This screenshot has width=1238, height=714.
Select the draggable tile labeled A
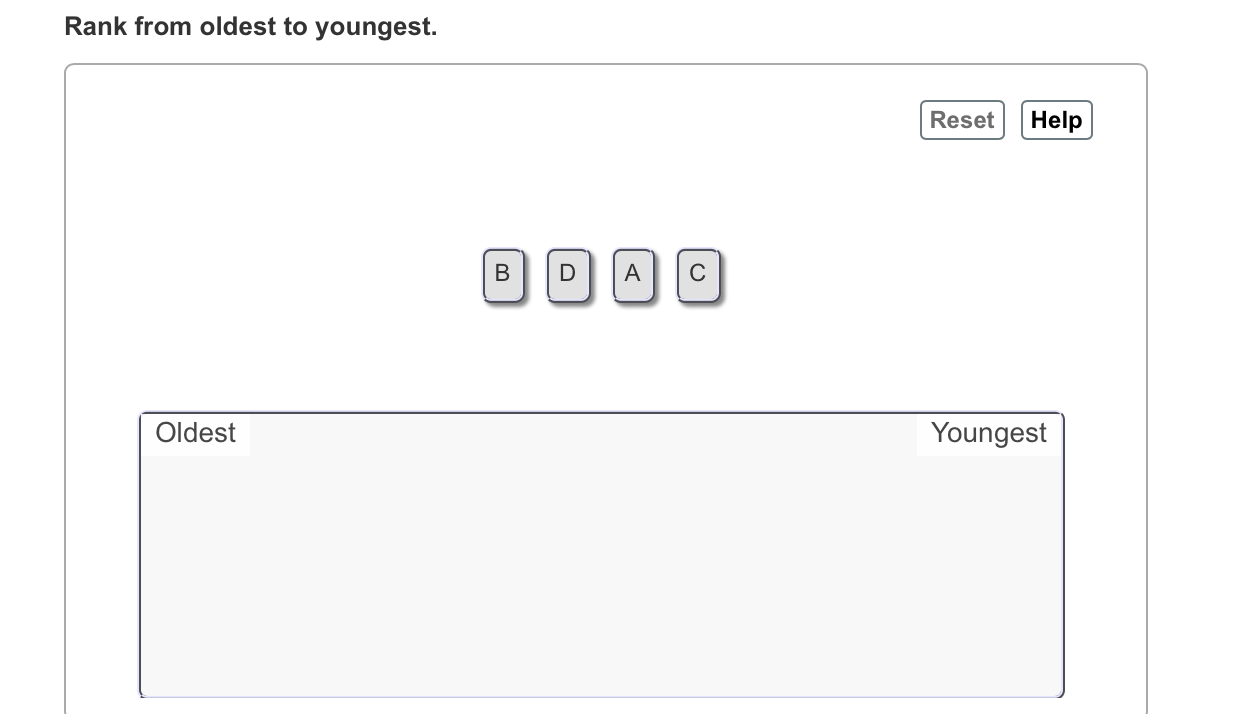[632, 274]
